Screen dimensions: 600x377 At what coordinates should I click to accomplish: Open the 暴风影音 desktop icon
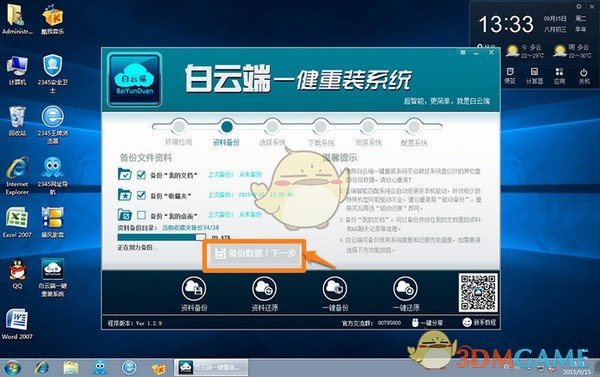point(52,222)
